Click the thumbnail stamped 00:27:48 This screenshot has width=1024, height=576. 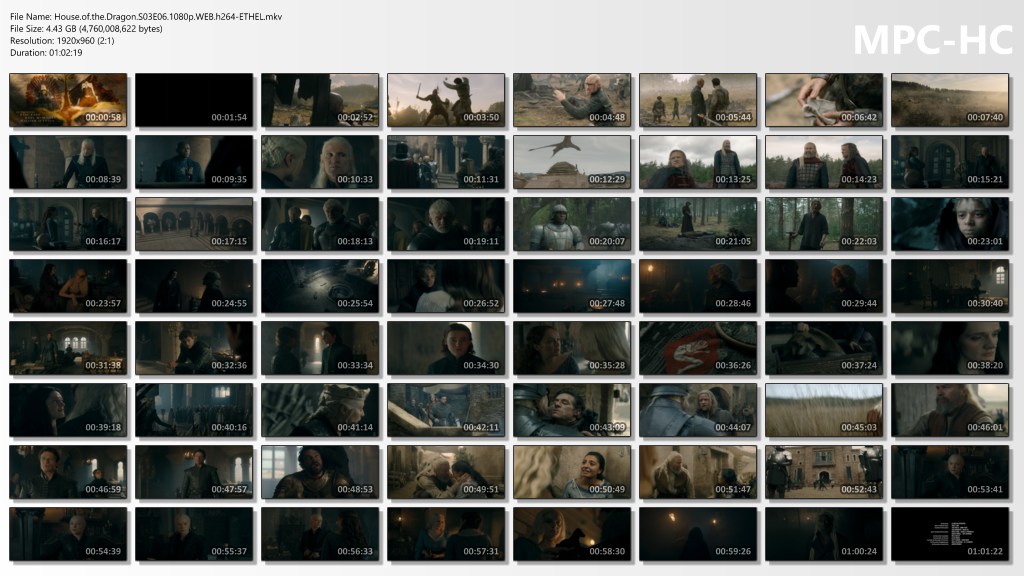(572, 286)
